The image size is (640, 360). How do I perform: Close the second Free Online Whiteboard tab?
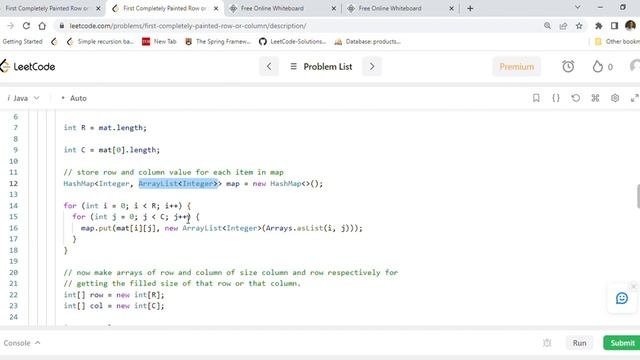tap(451, 8)
